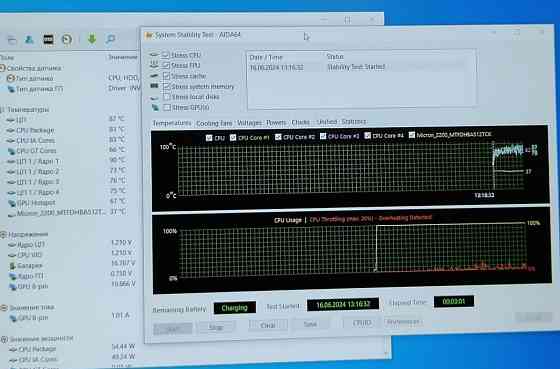Viewport: 560px width, 369px height.
Task: Click the Поле column header in AIDA64 window
Action: point(7,58)
